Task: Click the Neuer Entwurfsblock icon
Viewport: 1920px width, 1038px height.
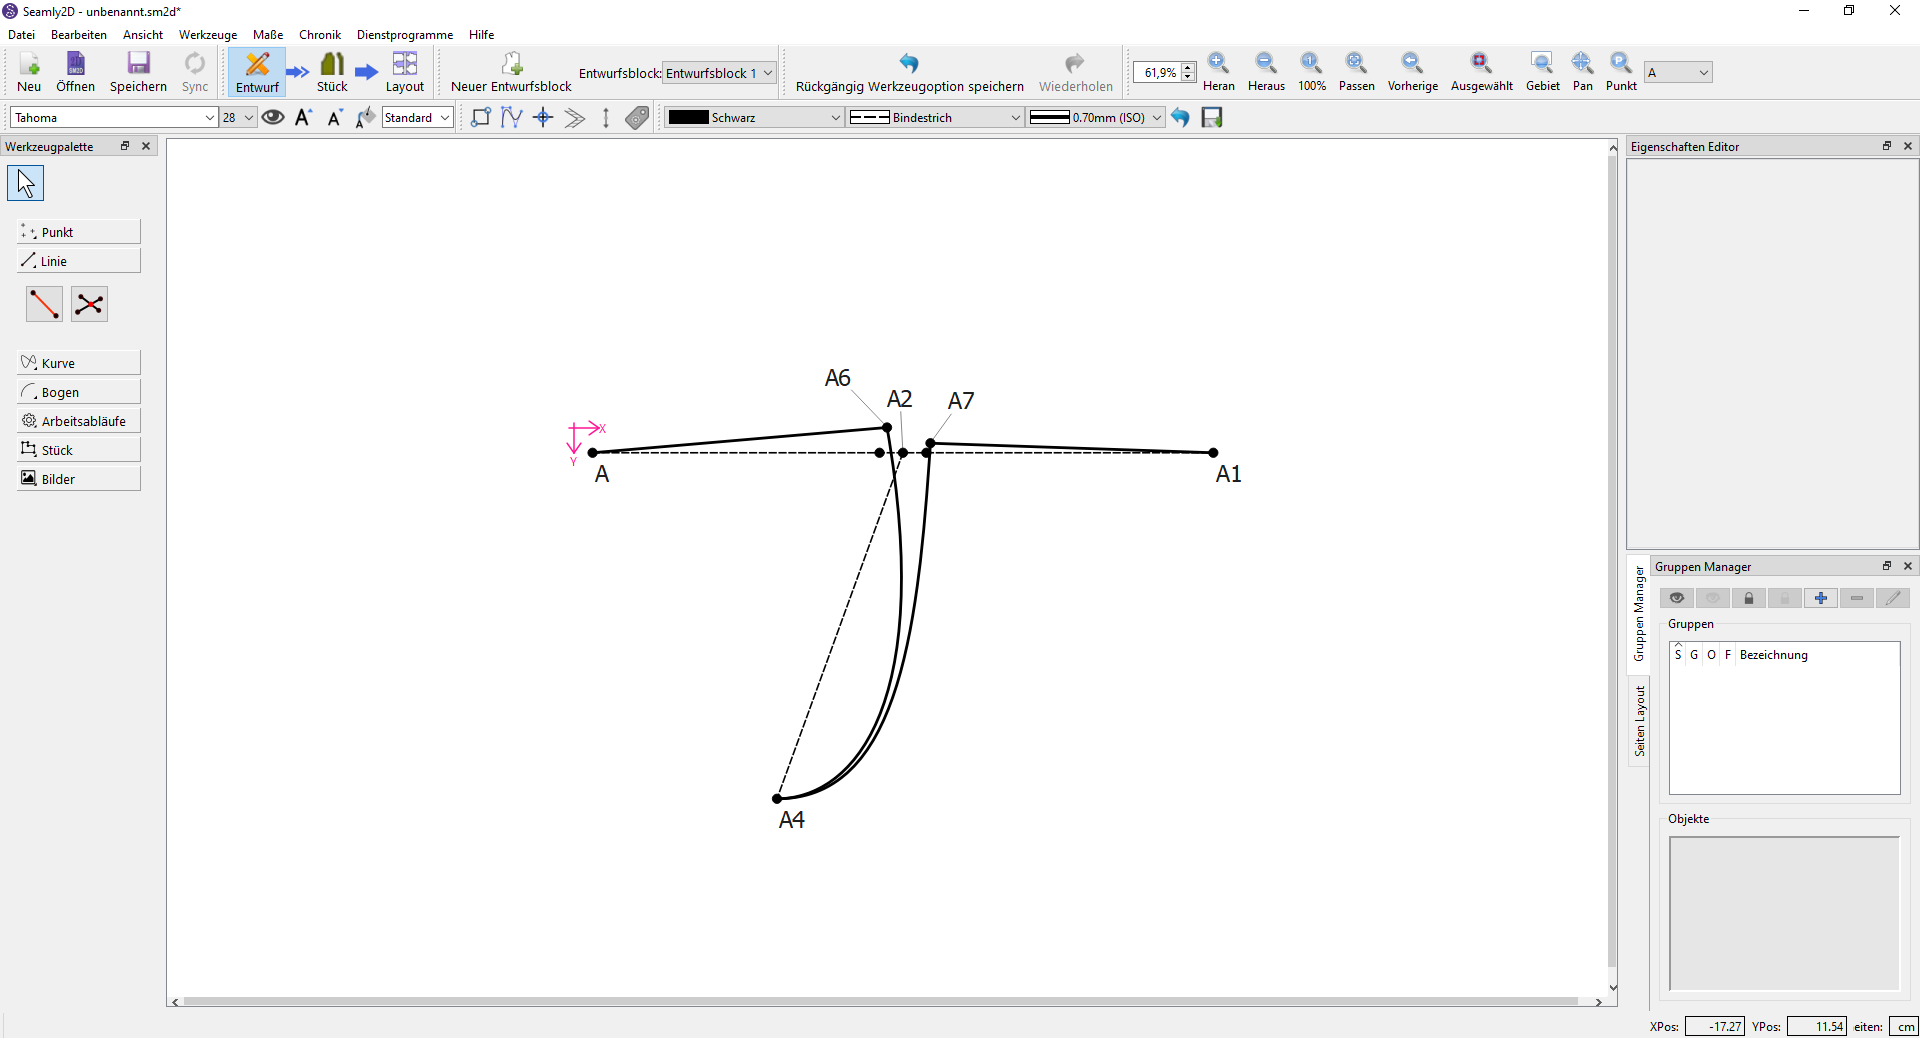Action: click(511, 64)
